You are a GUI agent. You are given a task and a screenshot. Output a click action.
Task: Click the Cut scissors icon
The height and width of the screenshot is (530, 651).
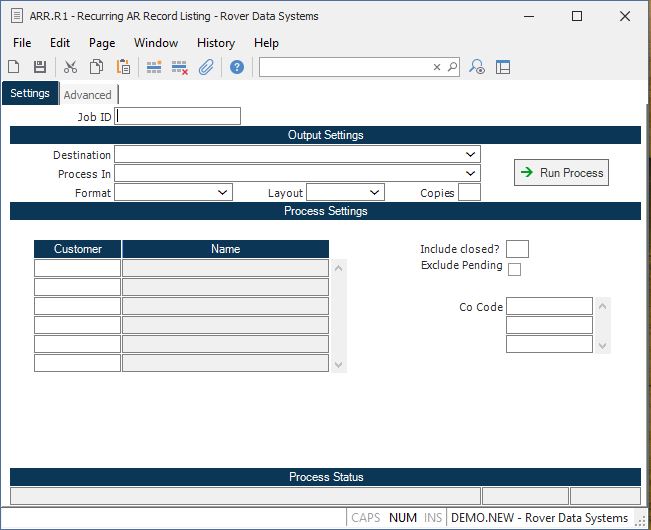pyautogui.click(x=70, y=67)
